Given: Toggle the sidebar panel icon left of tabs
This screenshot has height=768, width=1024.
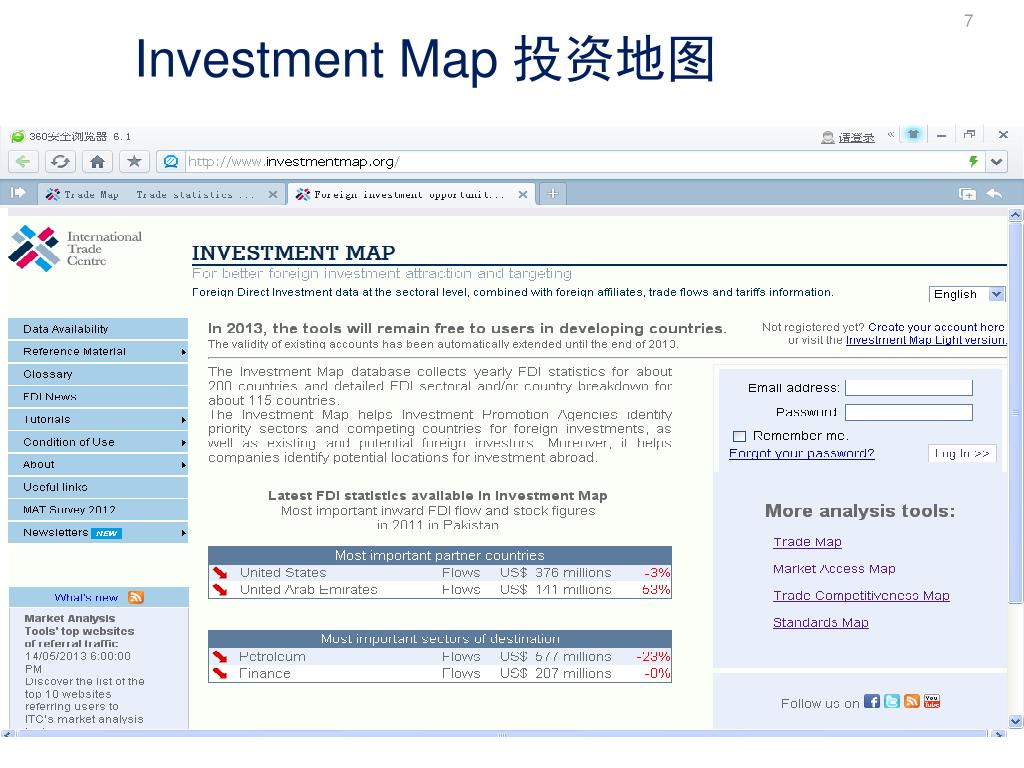Looking at the screenshot, I should [18, 193].
